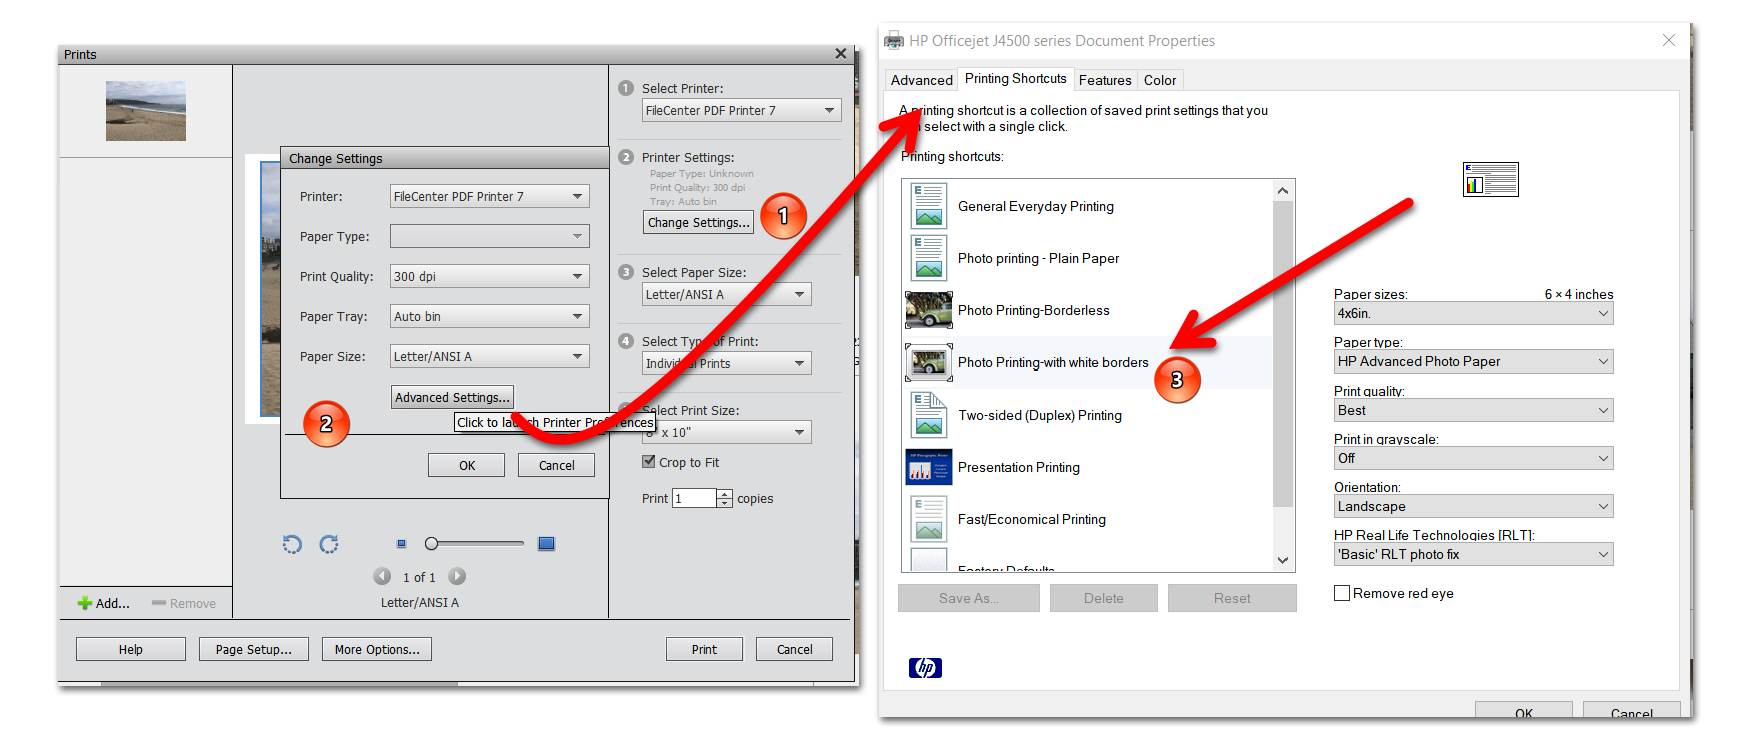The height and width of the screenshot is (741, 1755).
Task: Open Paper Size dropdown in Change Settings
Action: [489, 356]
